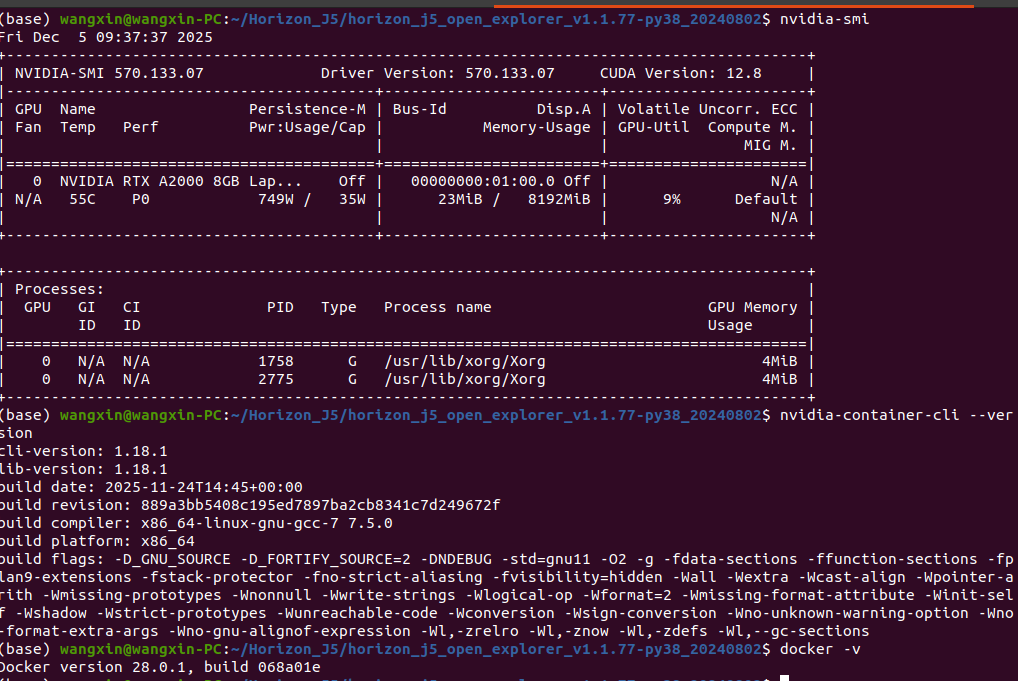The image size is (1018, 681).
Task: Click the Driver Version 570.133.07 text
Action: tap(438, 73)
